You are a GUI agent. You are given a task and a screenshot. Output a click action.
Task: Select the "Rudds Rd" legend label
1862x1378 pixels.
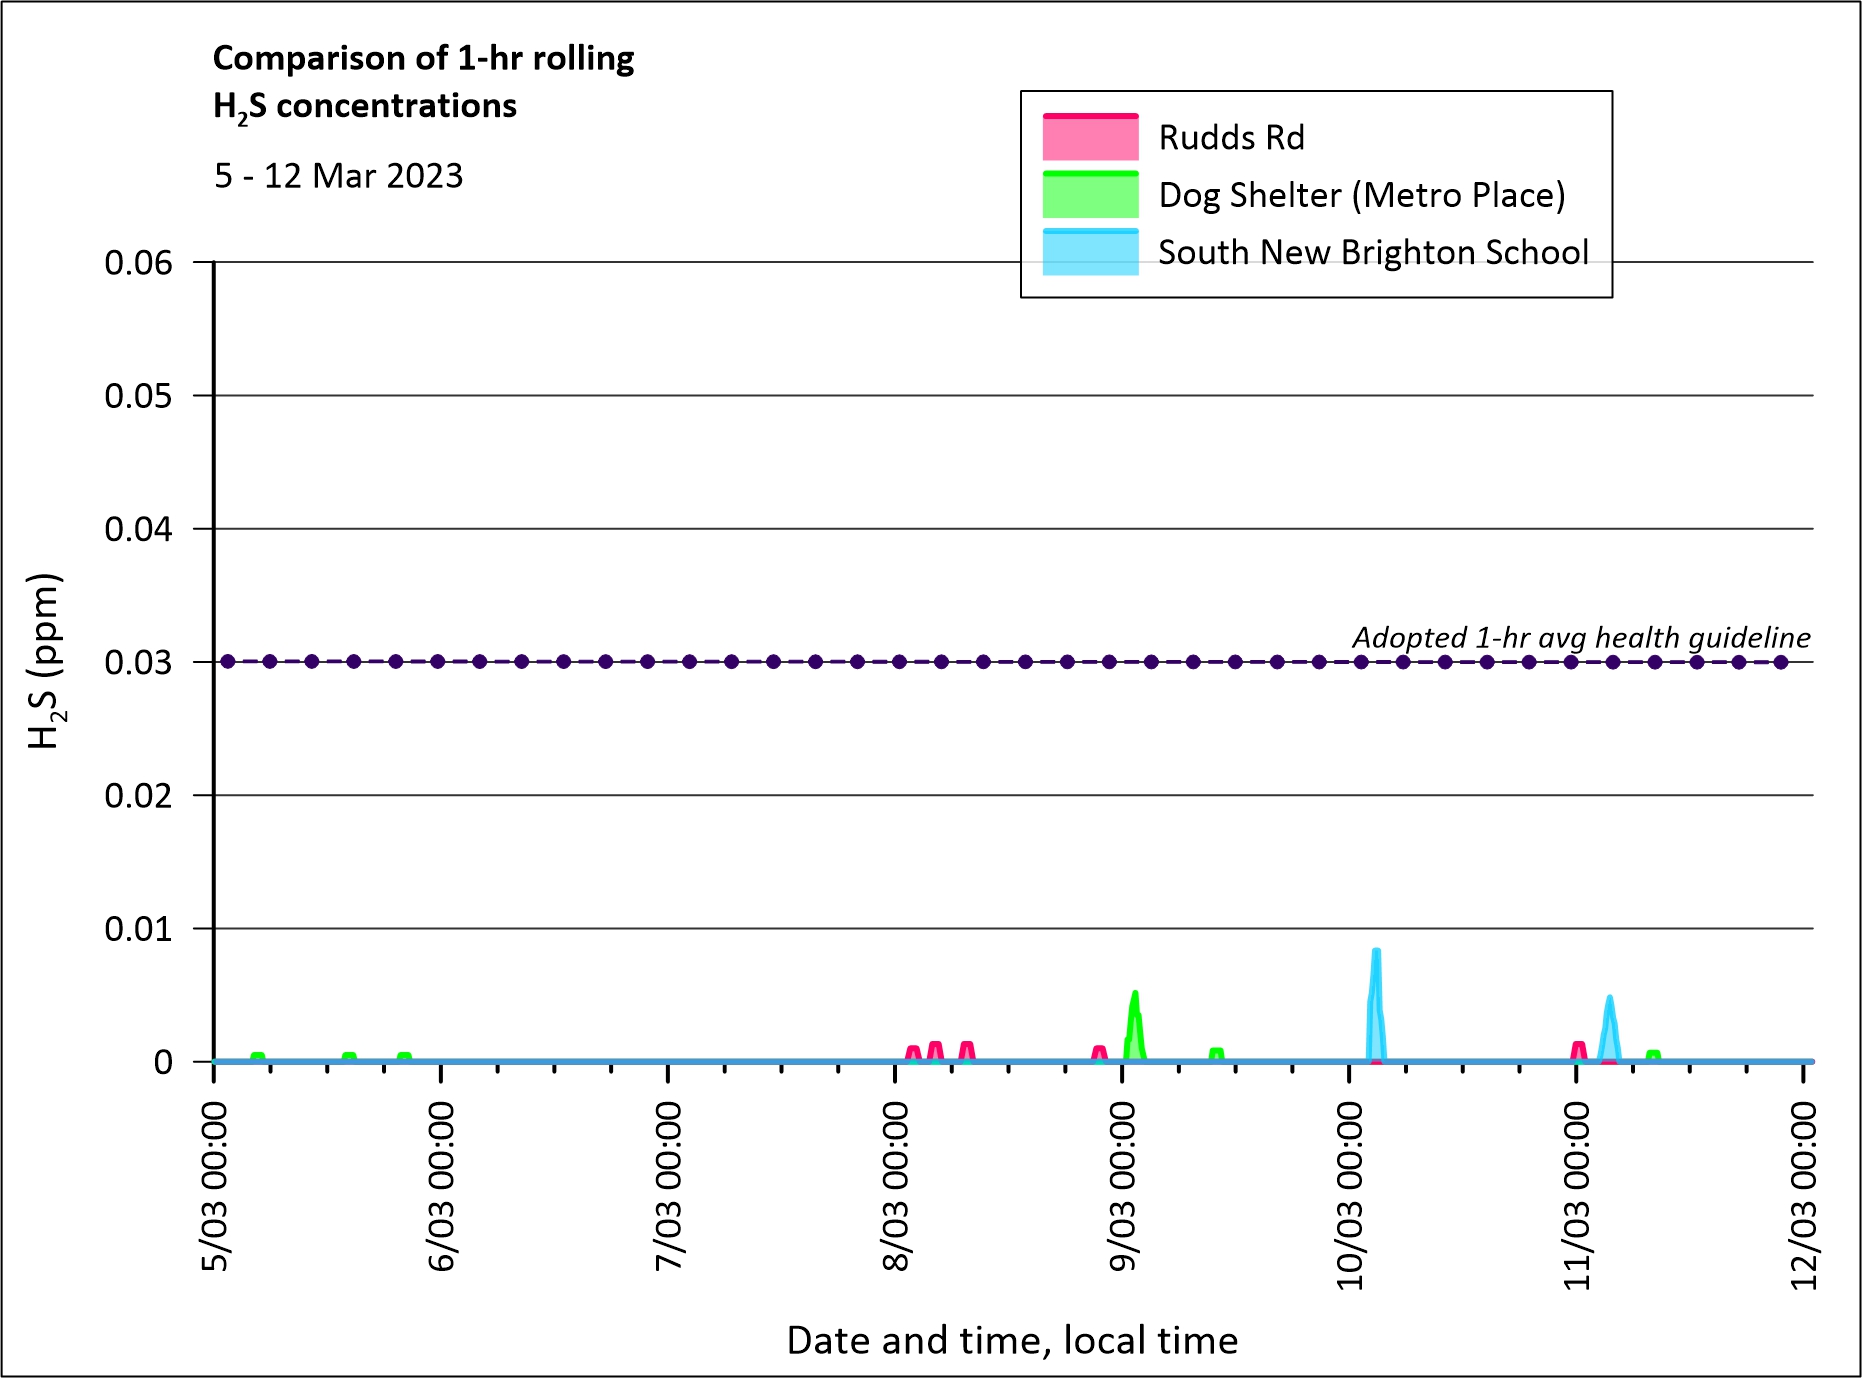coord(1231,138)
